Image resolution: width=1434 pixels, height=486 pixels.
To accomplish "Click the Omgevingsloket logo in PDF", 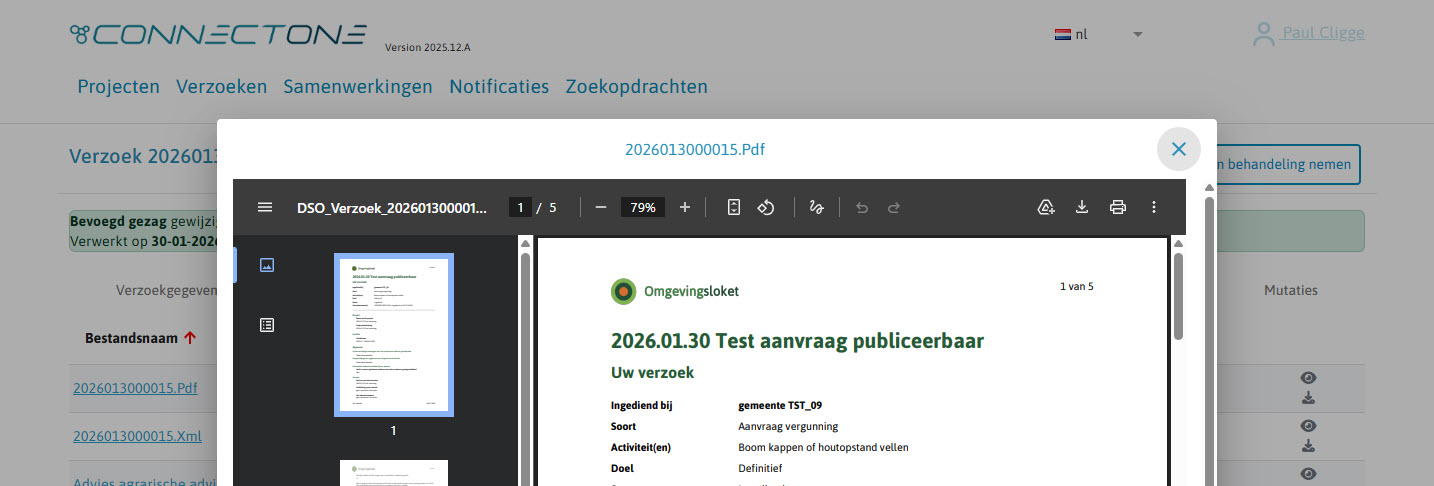I will (x=675, y=291).
